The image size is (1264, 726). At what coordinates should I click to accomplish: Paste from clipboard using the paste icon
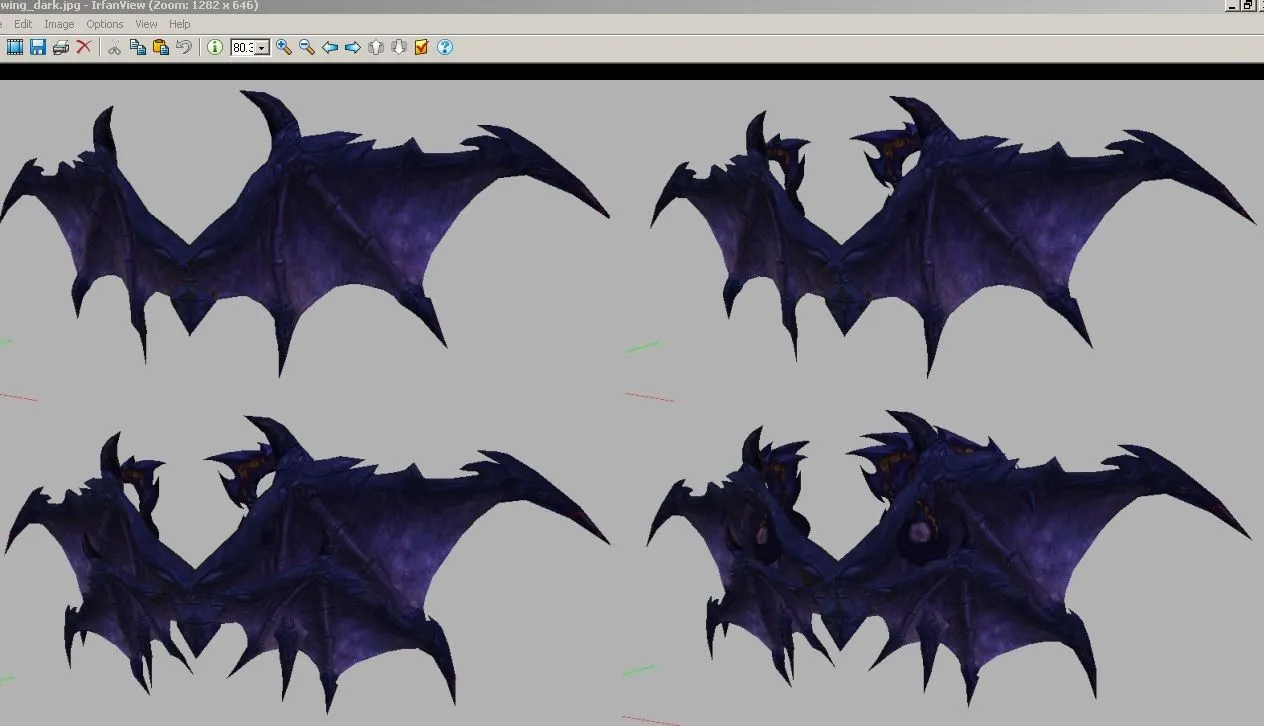(x=160, y=47)
